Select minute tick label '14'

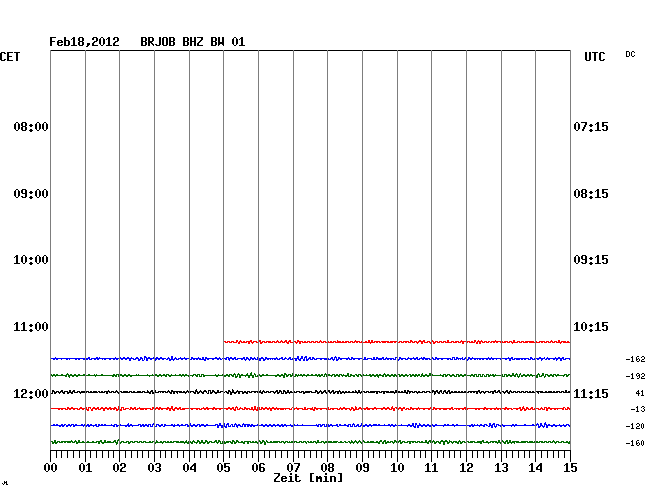point(536,468)
